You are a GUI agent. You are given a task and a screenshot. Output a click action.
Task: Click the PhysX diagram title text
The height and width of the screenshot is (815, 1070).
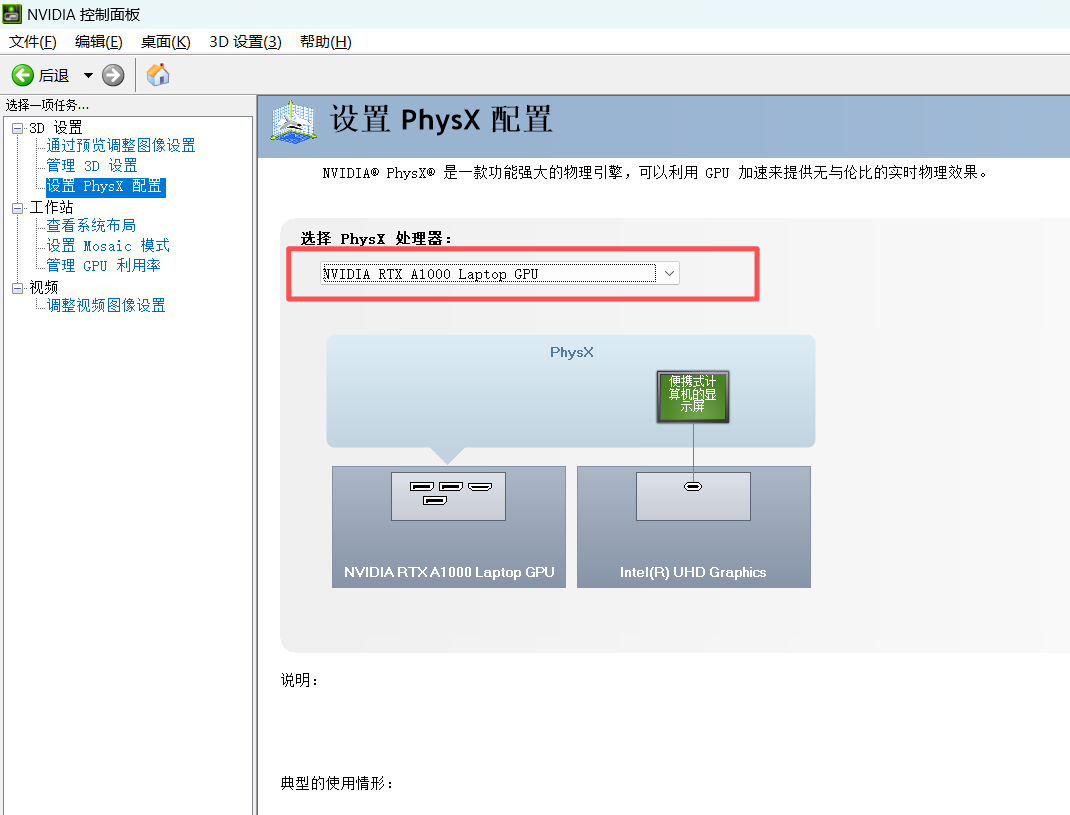[572, 352]
